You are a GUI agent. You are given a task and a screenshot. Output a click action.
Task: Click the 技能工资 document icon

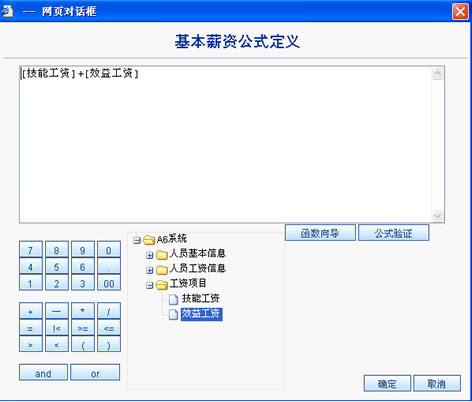point(173,299)
